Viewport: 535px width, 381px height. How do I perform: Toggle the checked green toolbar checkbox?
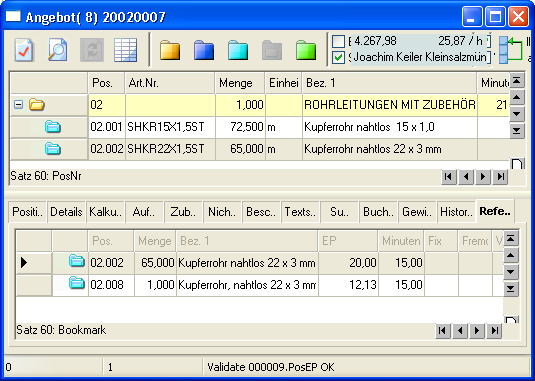[x=338, y=57]
